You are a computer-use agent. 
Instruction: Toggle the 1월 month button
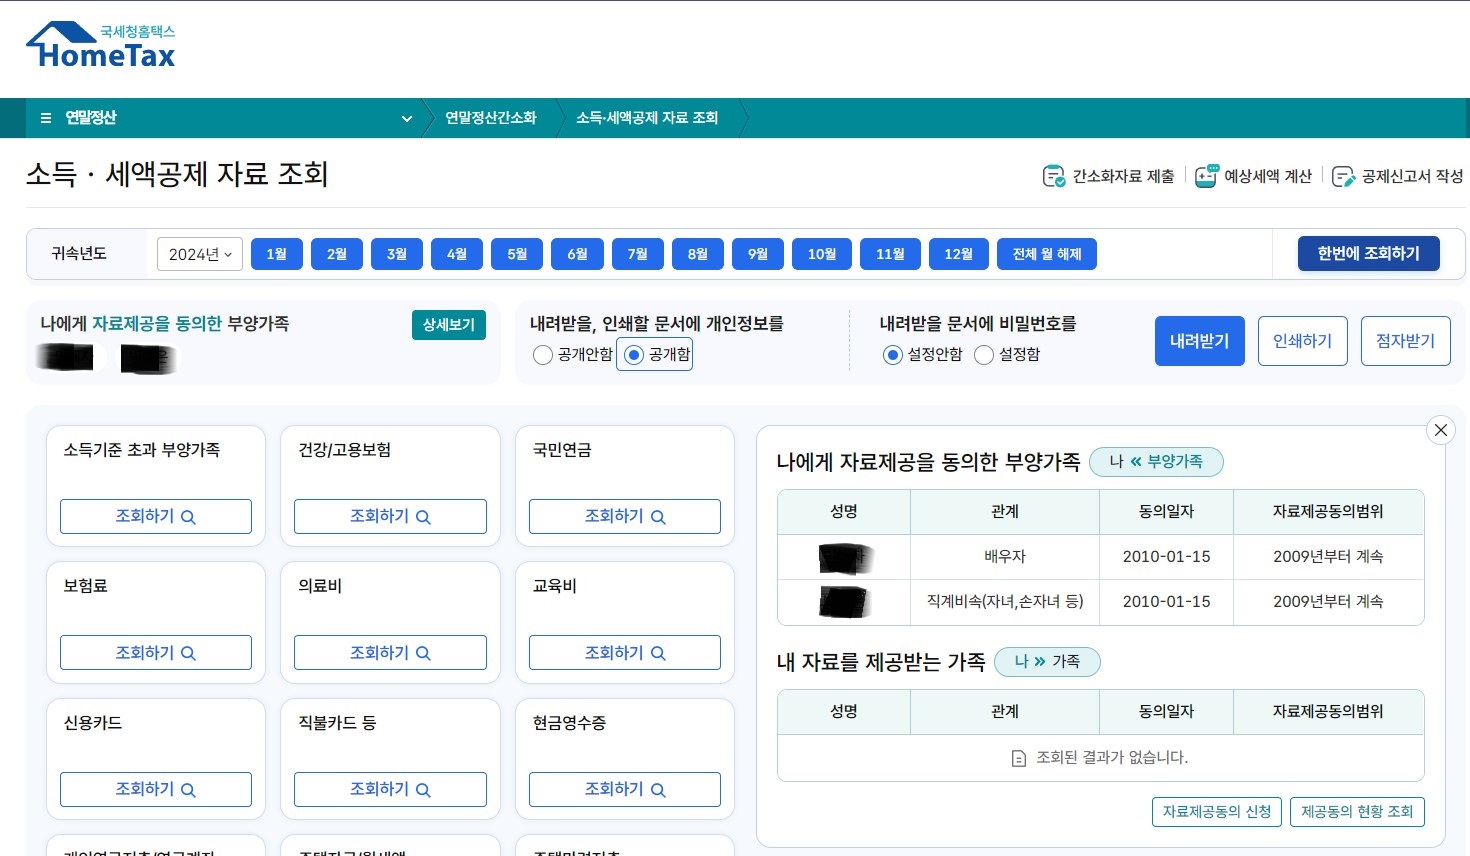click(x=277, y=254)
